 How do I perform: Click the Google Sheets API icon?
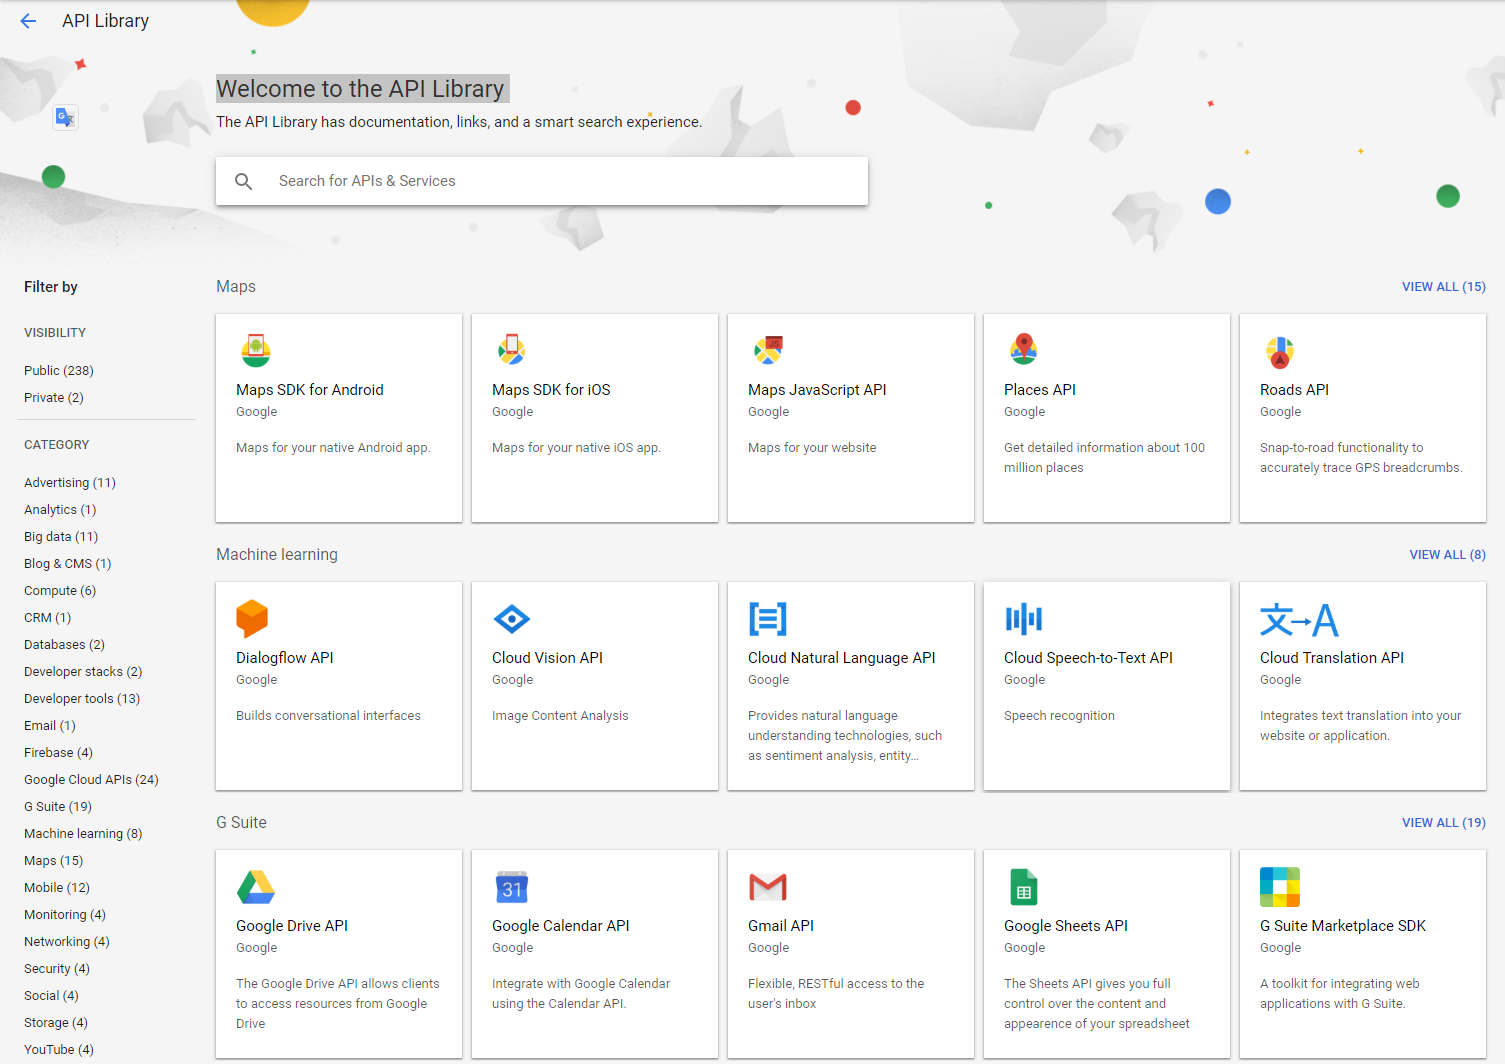(x=1024, y=887)
